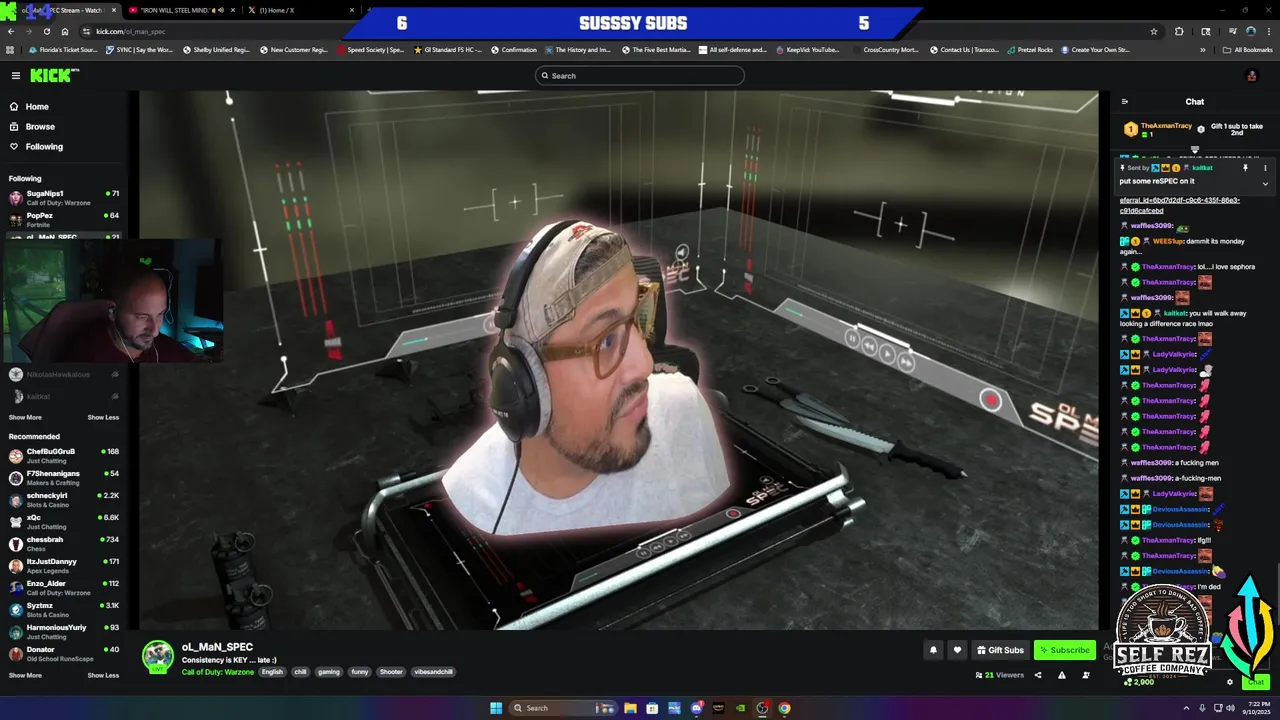Open Enzo_Alder recommended channel
1280x720 pixels.
coord(64,587)
